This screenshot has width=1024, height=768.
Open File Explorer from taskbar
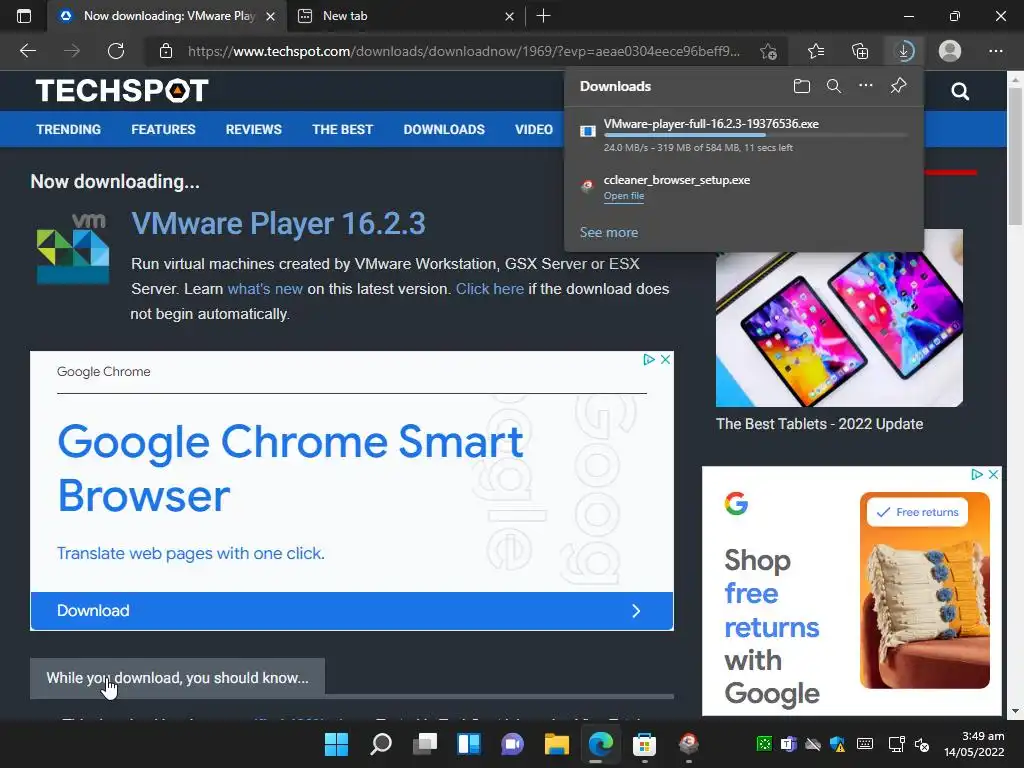556,743
